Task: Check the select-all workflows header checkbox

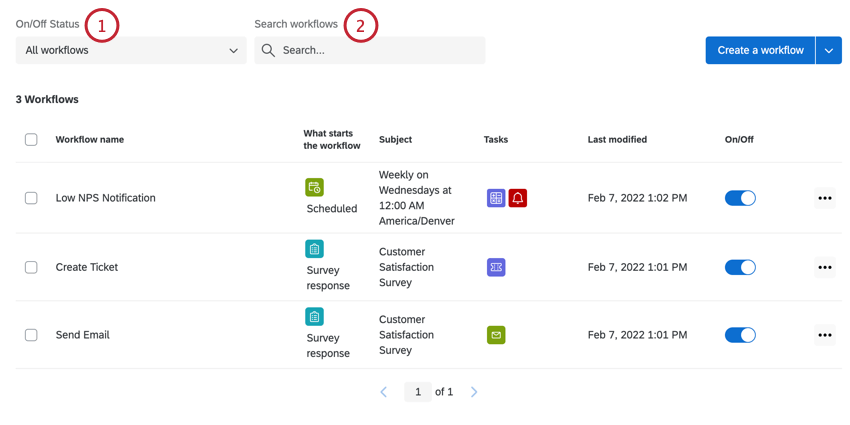Action: pyautogui.click(x=31, y=140)
